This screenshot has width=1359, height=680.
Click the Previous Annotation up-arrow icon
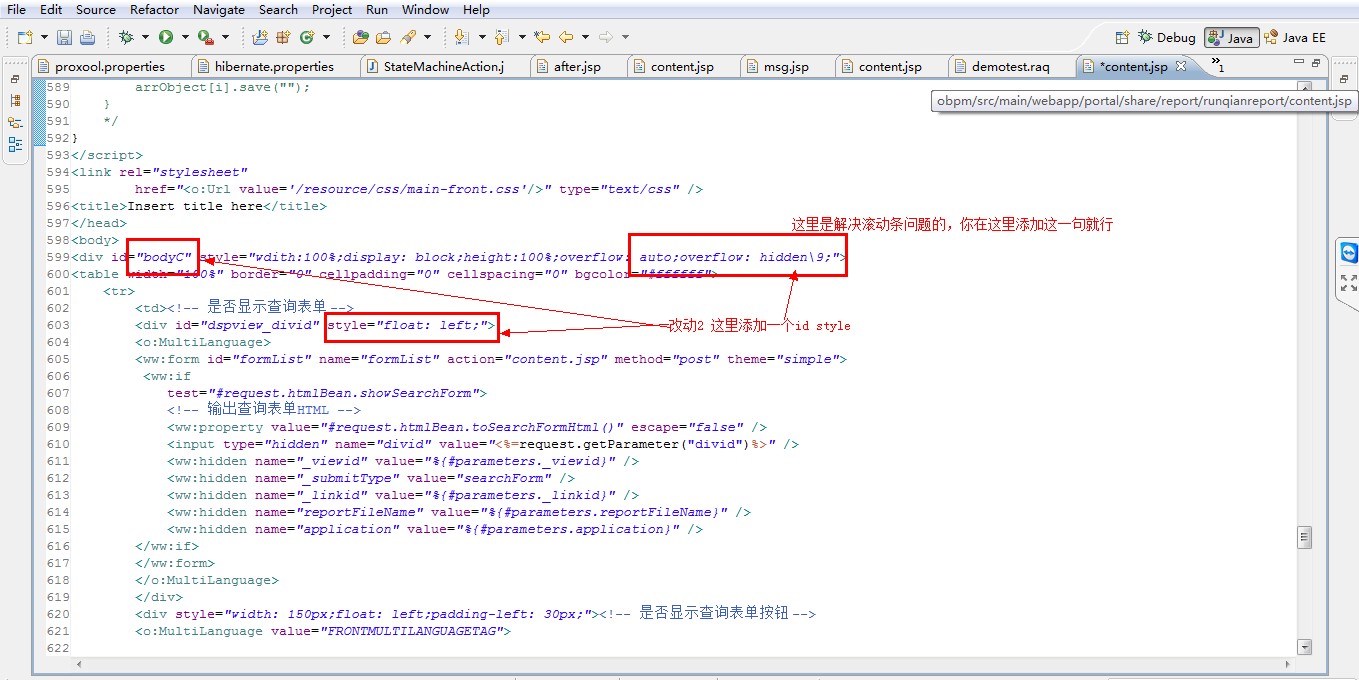coord(501,37)
